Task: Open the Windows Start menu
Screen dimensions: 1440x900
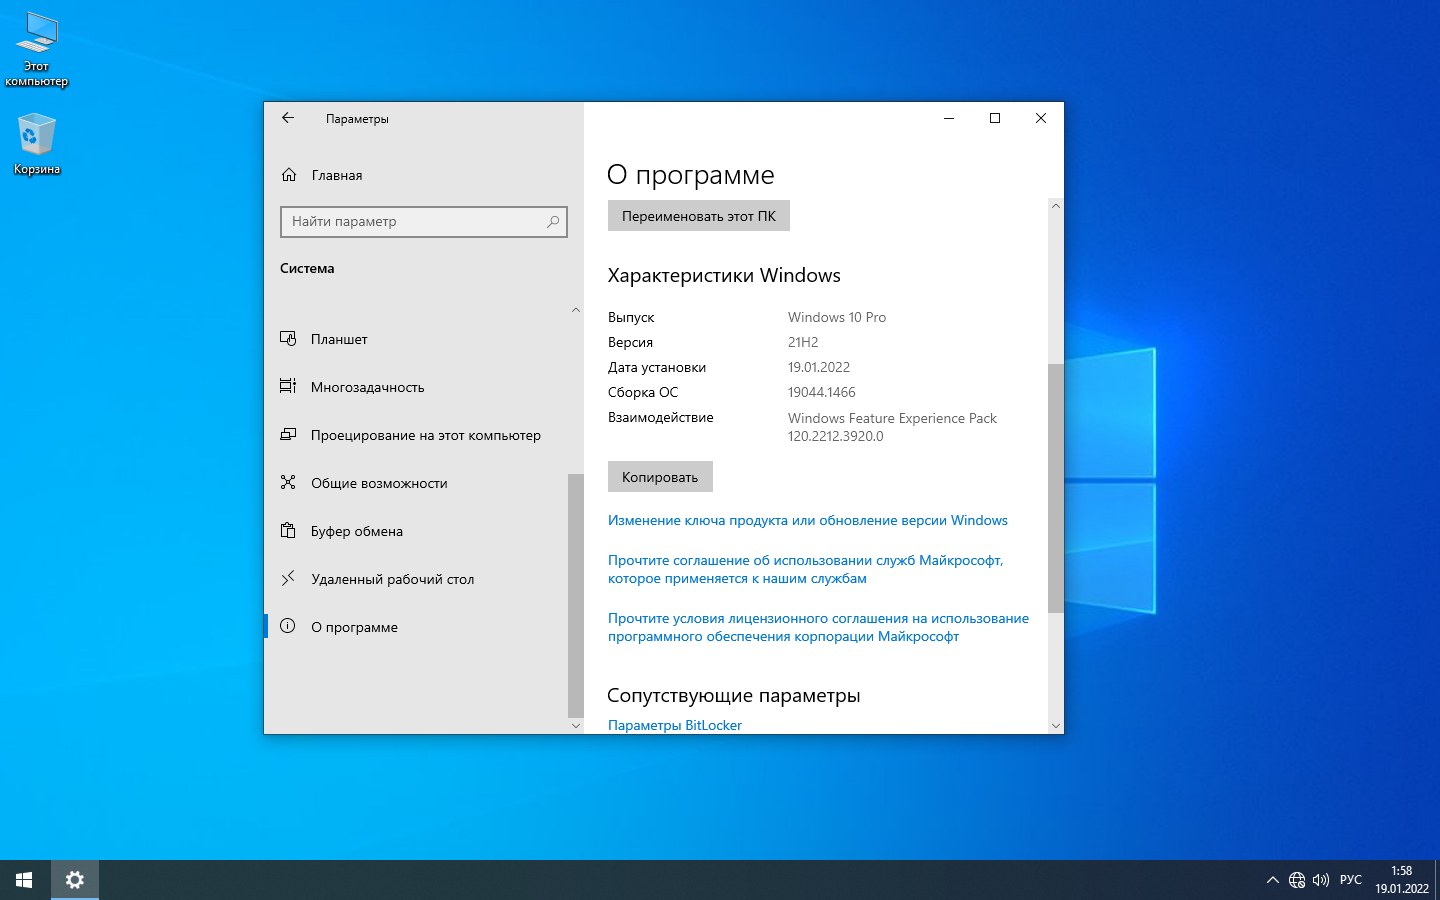Action: tap(24, 880)
